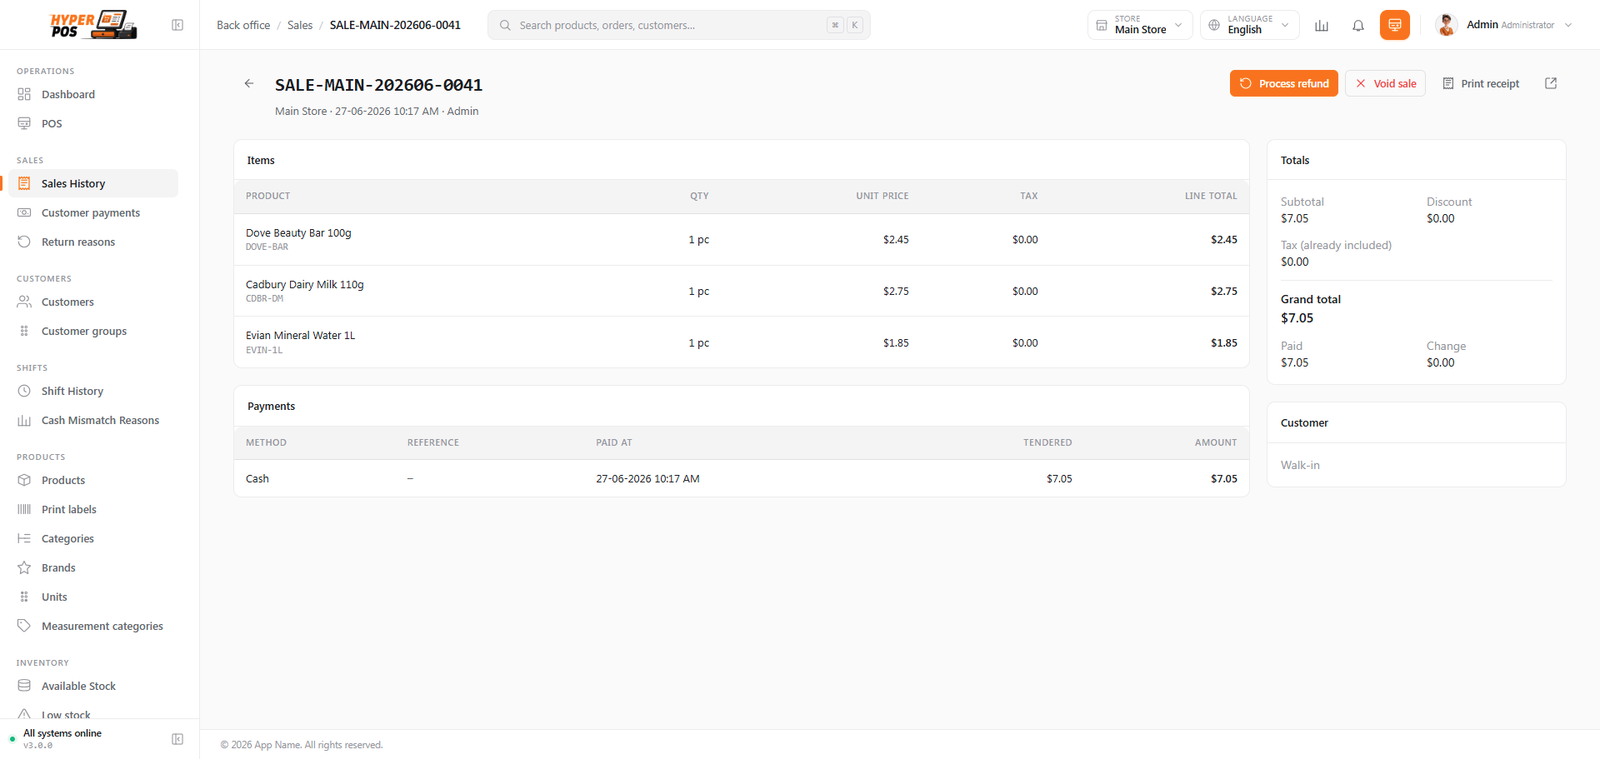
Task: Open notifications bell icon
Action: [1358, 25]
